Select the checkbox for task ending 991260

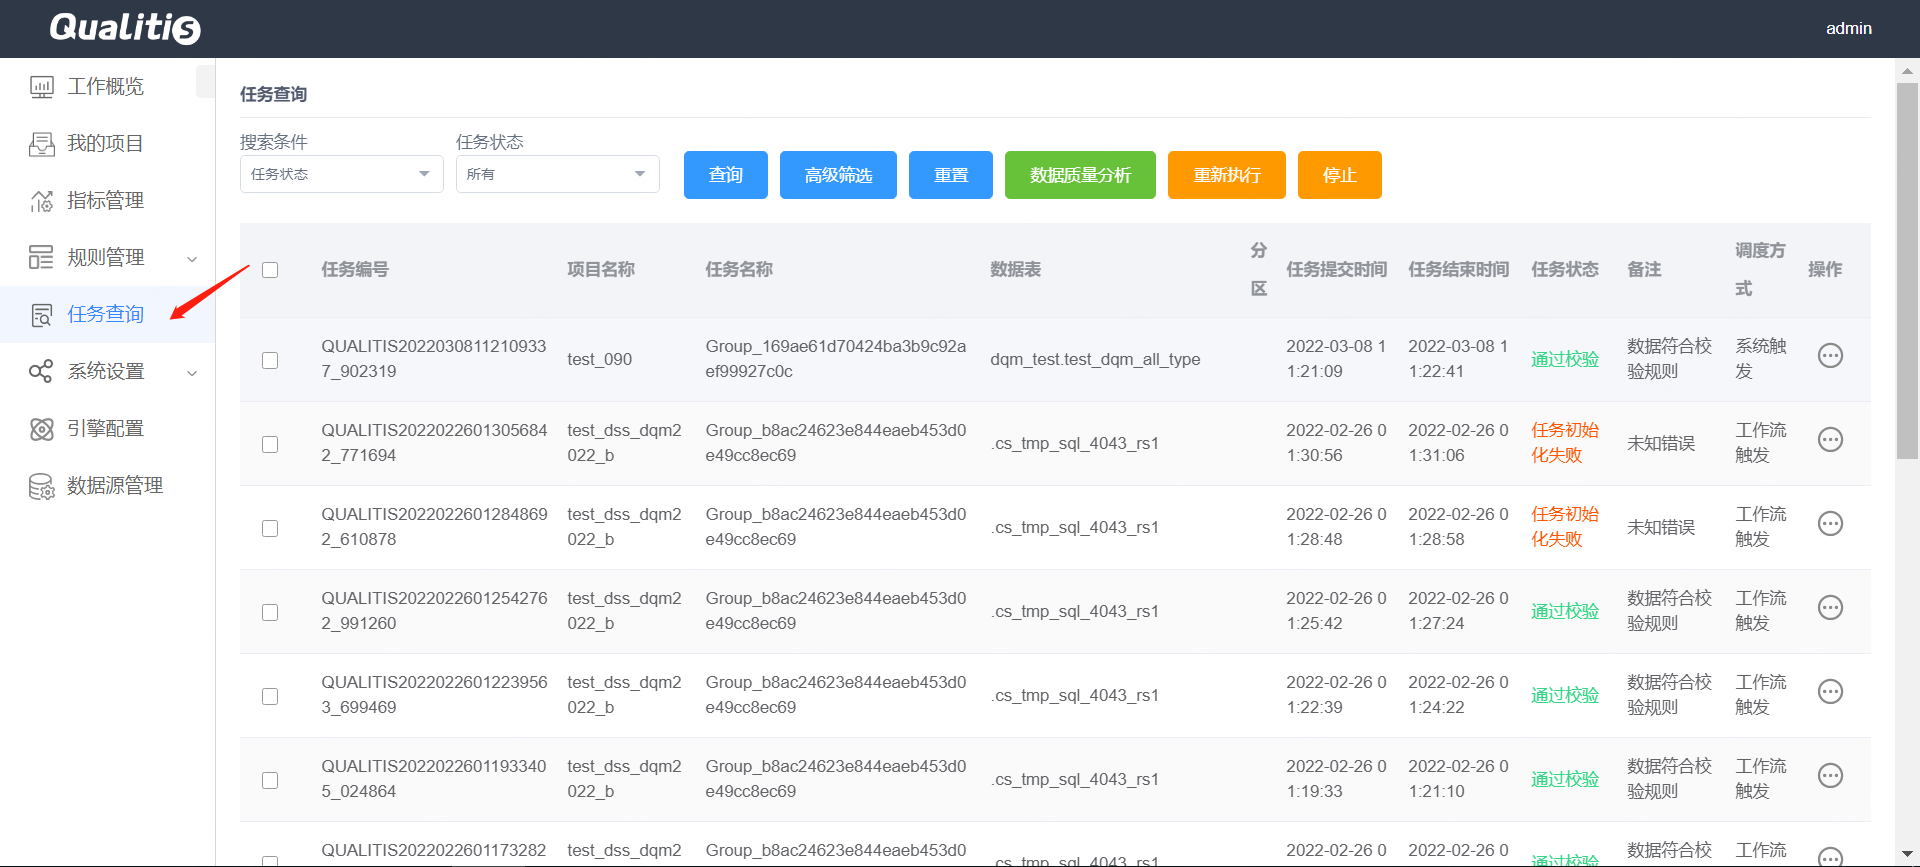pyautogui.click(x=270, y=612)
